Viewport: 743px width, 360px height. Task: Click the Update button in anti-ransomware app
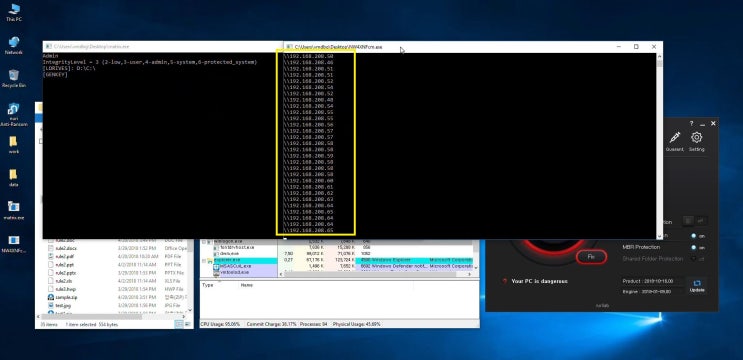697,286
